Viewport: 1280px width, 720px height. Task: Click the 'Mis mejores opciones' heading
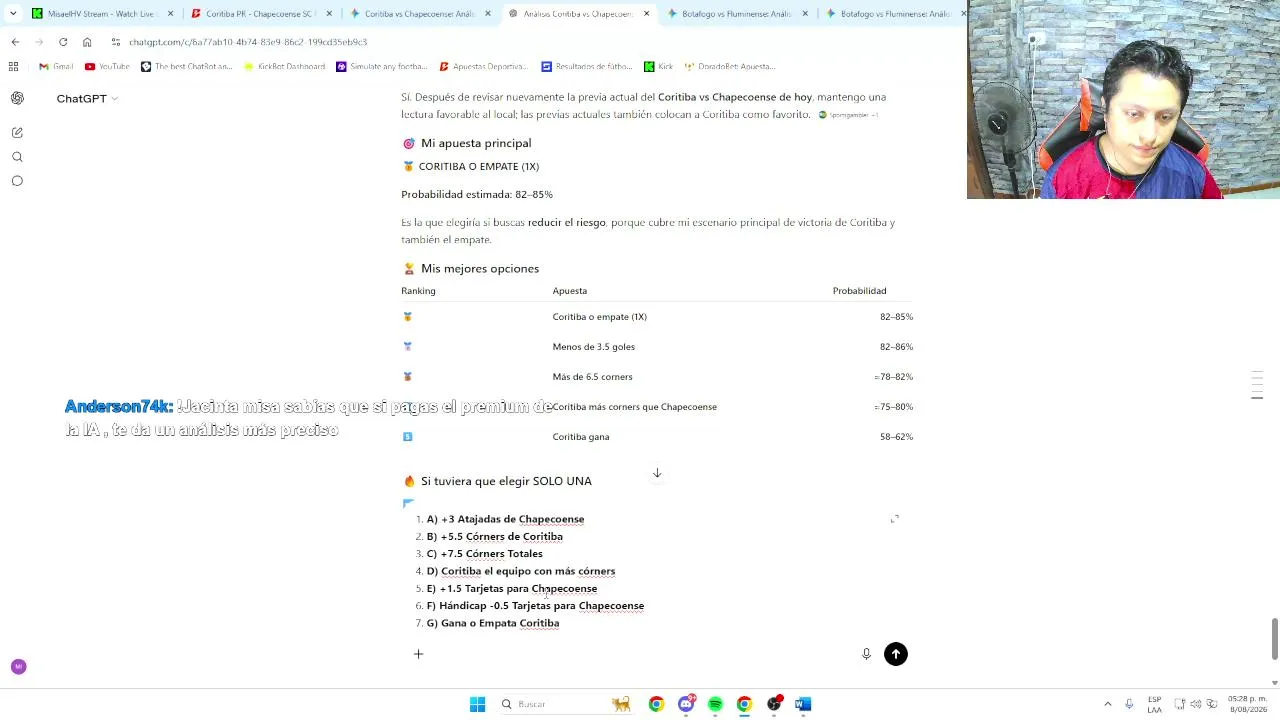tap(479, 269)
